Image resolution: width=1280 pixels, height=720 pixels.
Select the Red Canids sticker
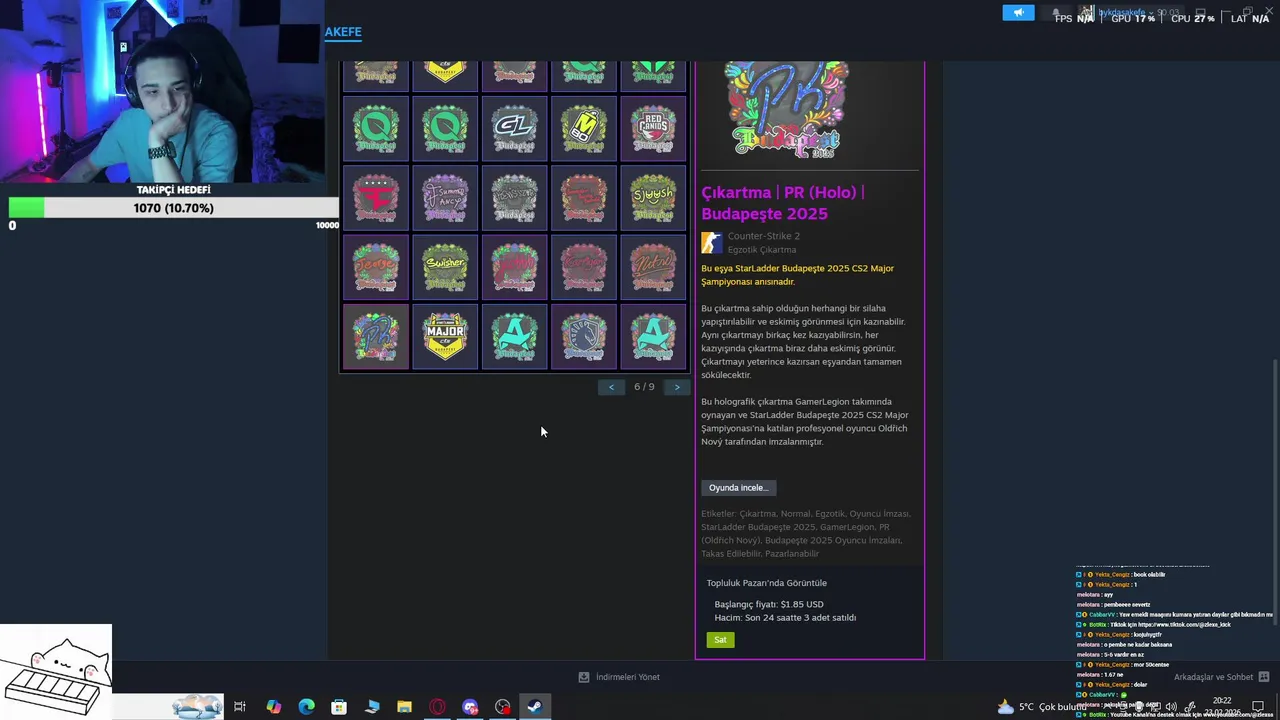pyautogui.click(x=653, y=129)
